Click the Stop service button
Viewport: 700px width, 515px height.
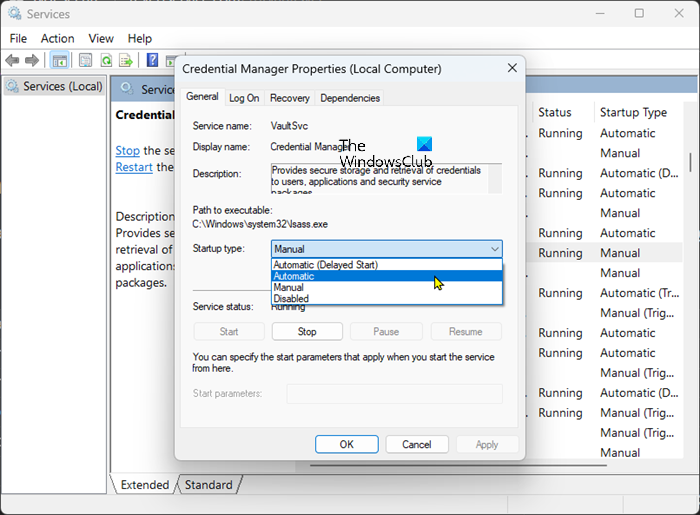click(307, 332)
